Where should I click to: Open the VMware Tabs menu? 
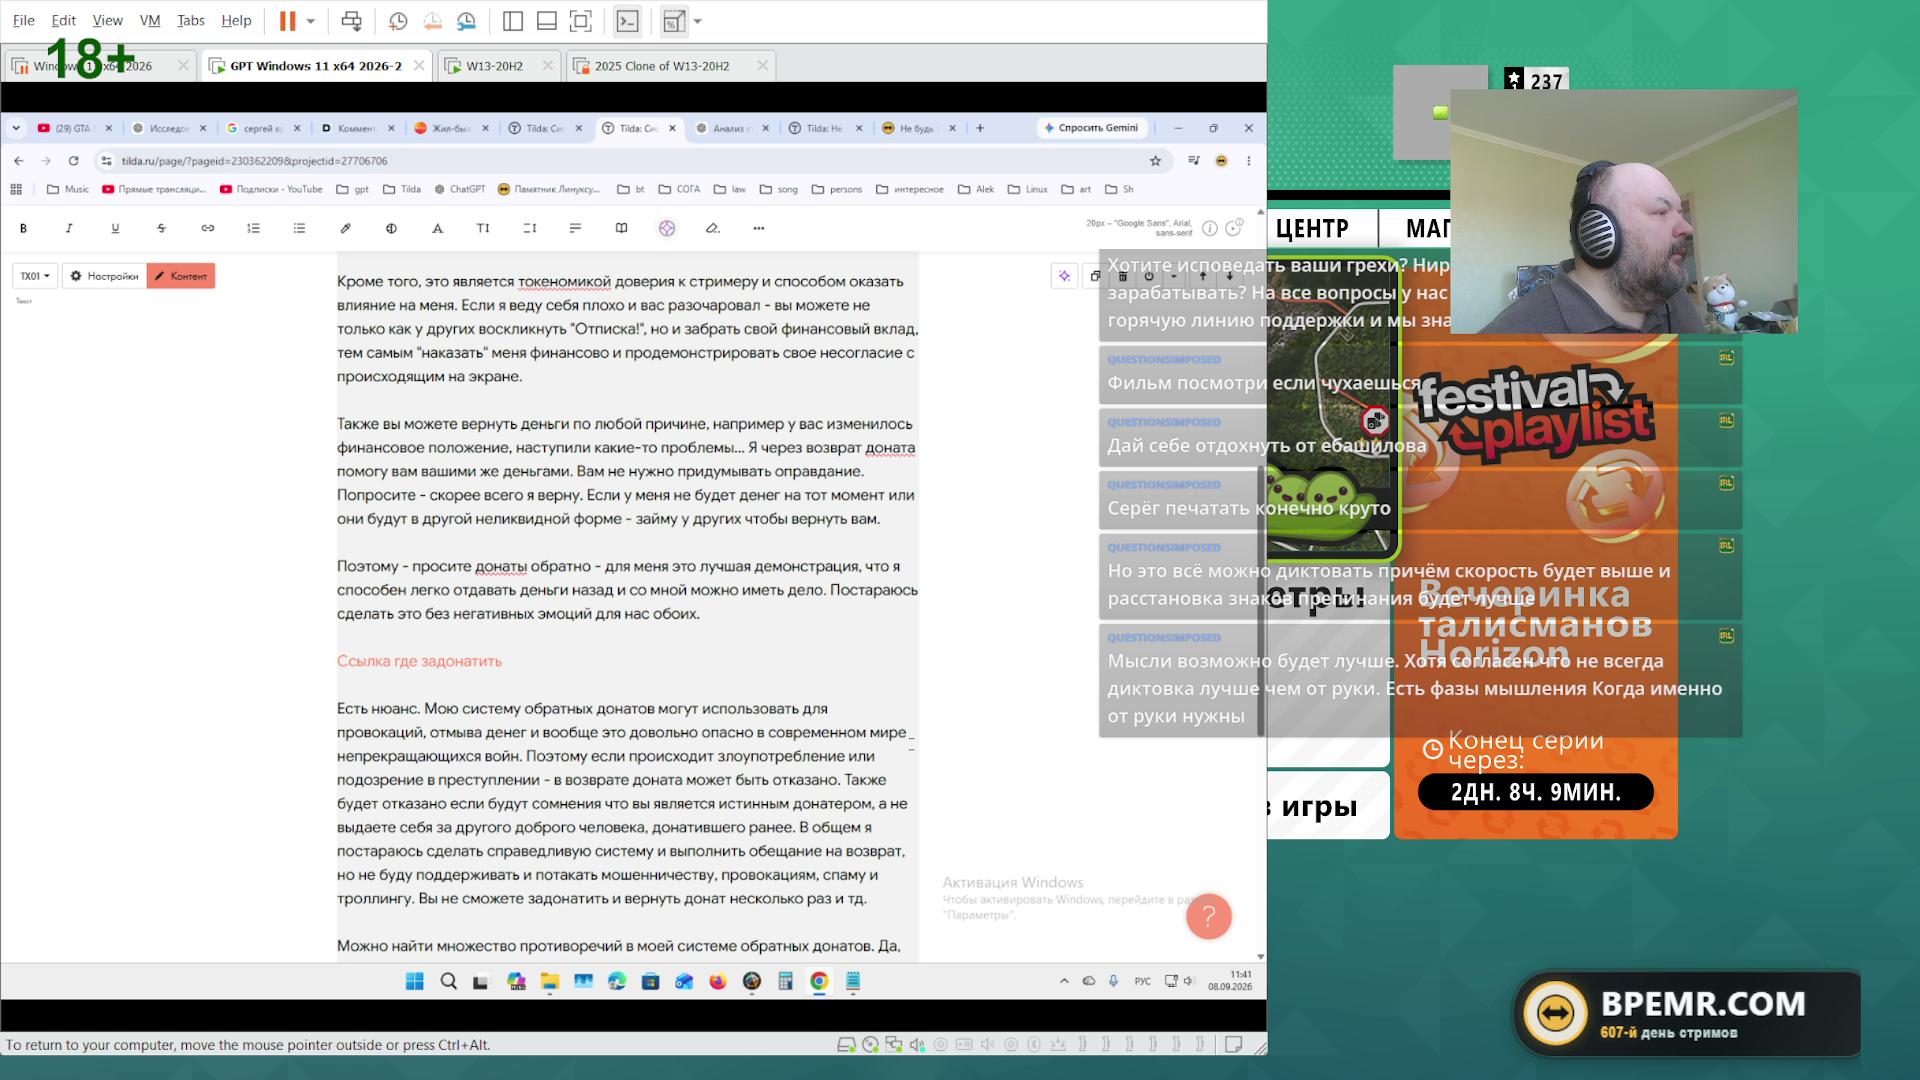point(190,20)
